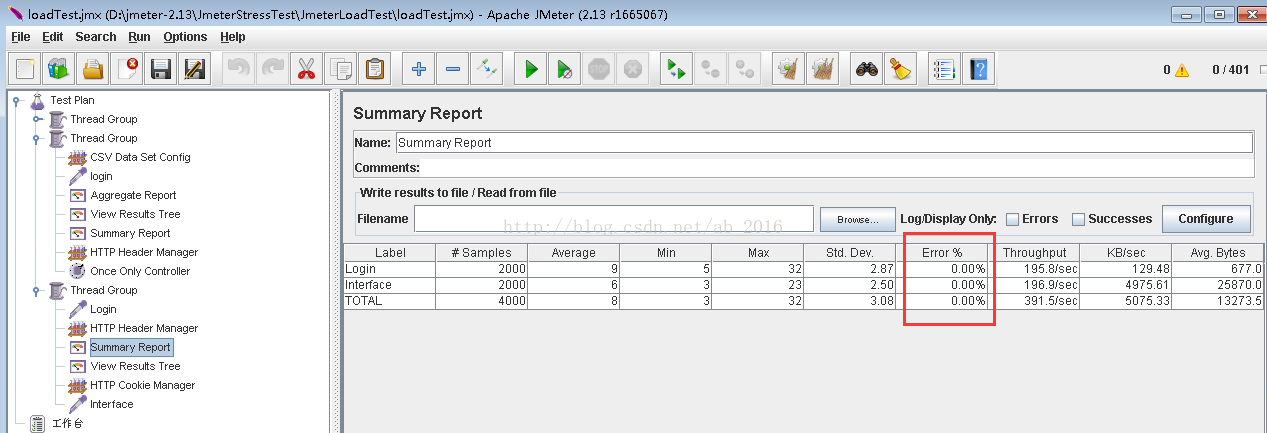Viewport: 1267px width, 433px height.
Task: Click the Redo arrow icon
Action: (x=272, y=69)
